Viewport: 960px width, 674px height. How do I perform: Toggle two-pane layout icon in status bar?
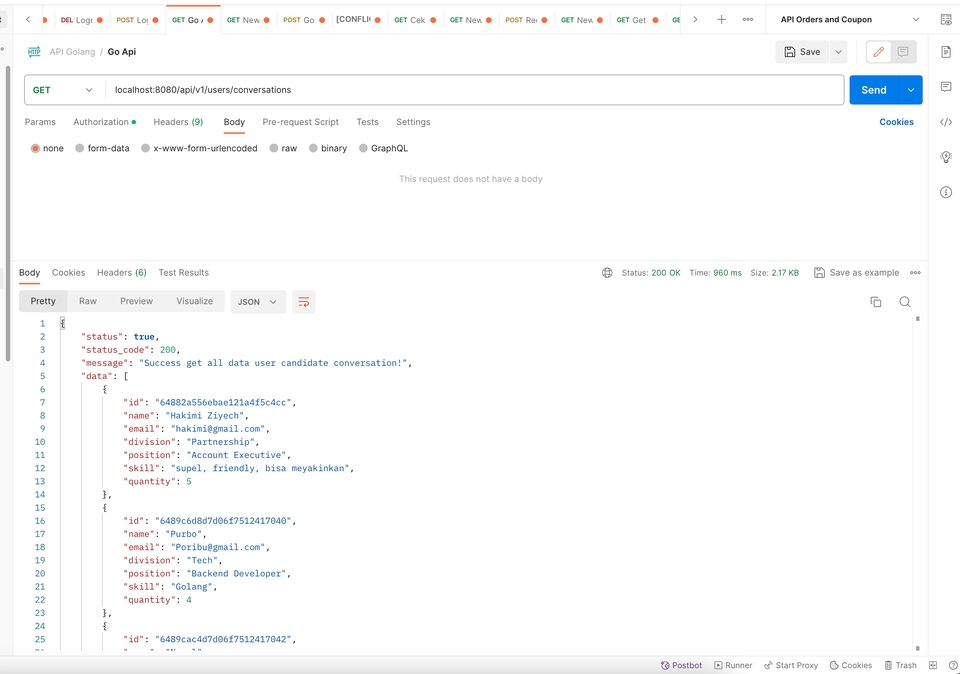point(933,665)
